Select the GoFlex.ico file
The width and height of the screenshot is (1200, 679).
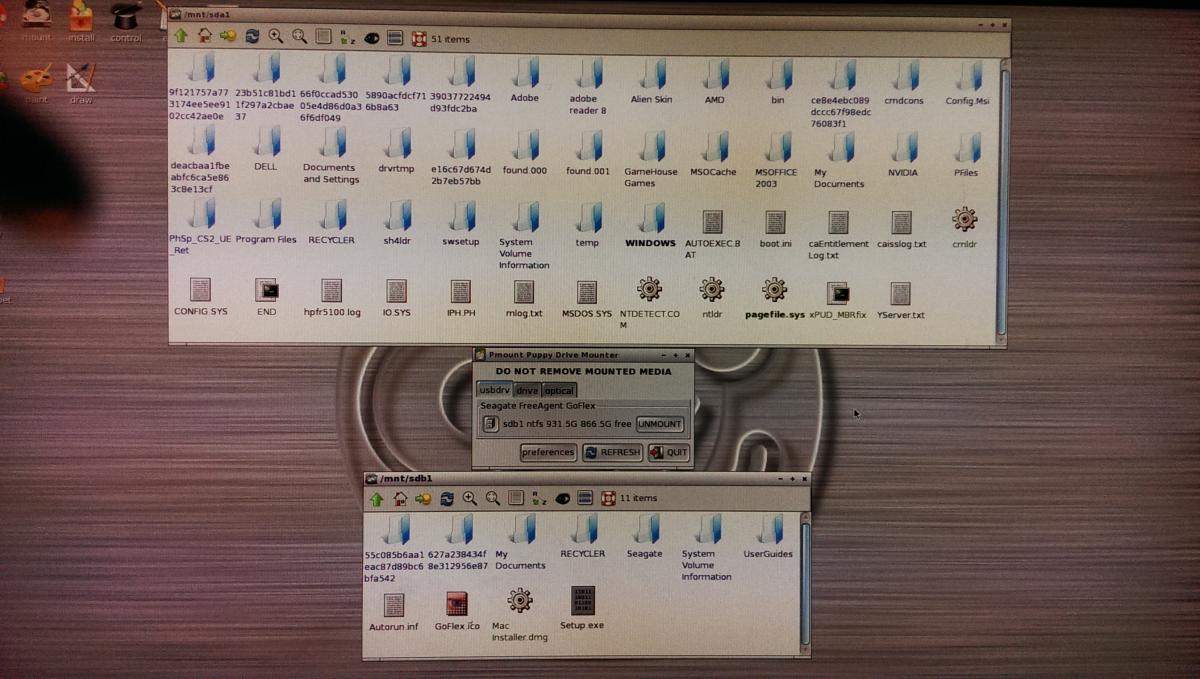[457, 611]
